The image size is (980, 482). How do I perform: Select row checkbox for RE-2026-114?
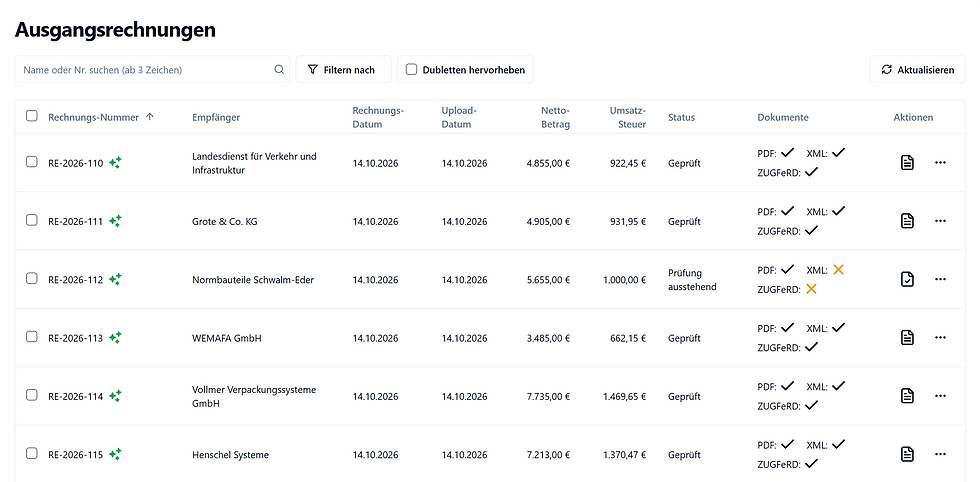coord(31,395)
